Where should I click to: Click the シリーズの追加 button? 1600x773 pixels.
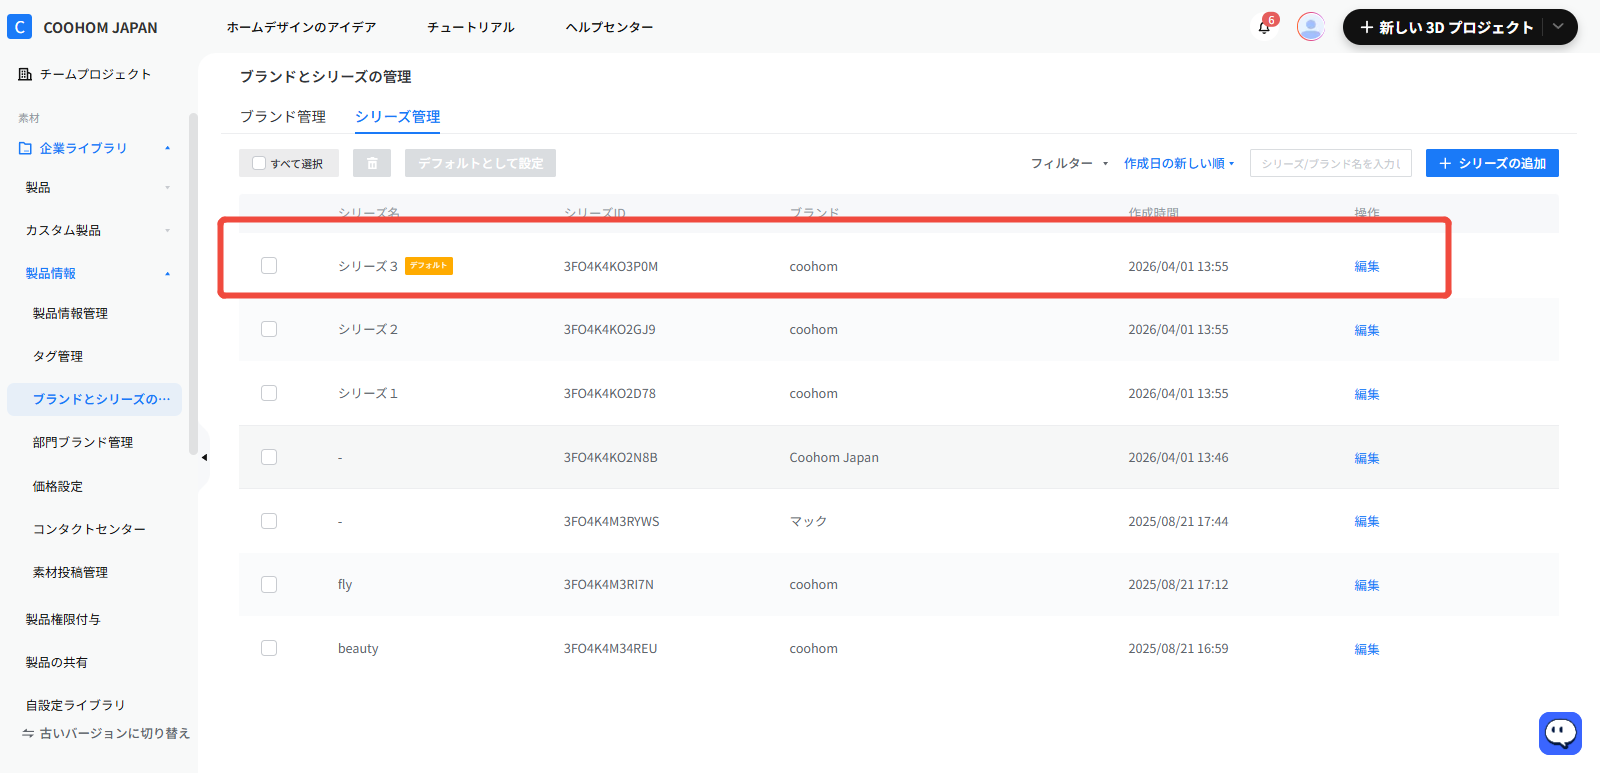pos(1492,163)
